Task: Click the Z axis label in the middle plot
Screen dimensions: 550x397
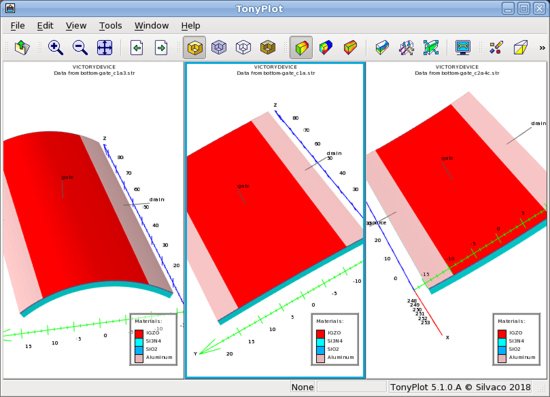Action: coord(275,105)
